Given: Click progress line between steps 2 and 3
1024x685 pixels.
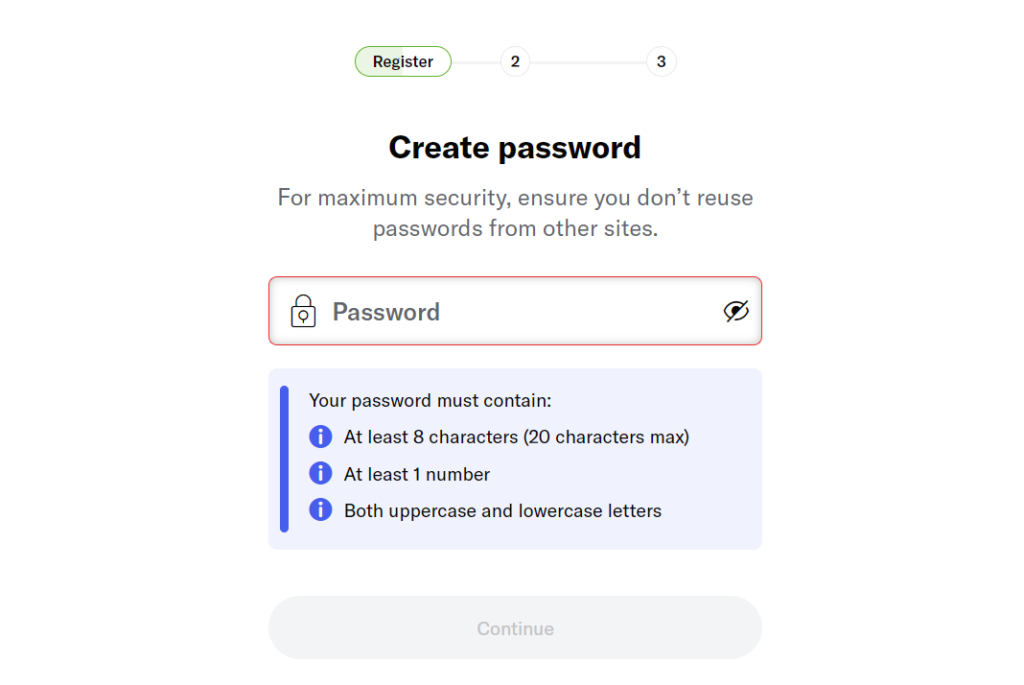Looking at the screenshot, I should 588,62.
